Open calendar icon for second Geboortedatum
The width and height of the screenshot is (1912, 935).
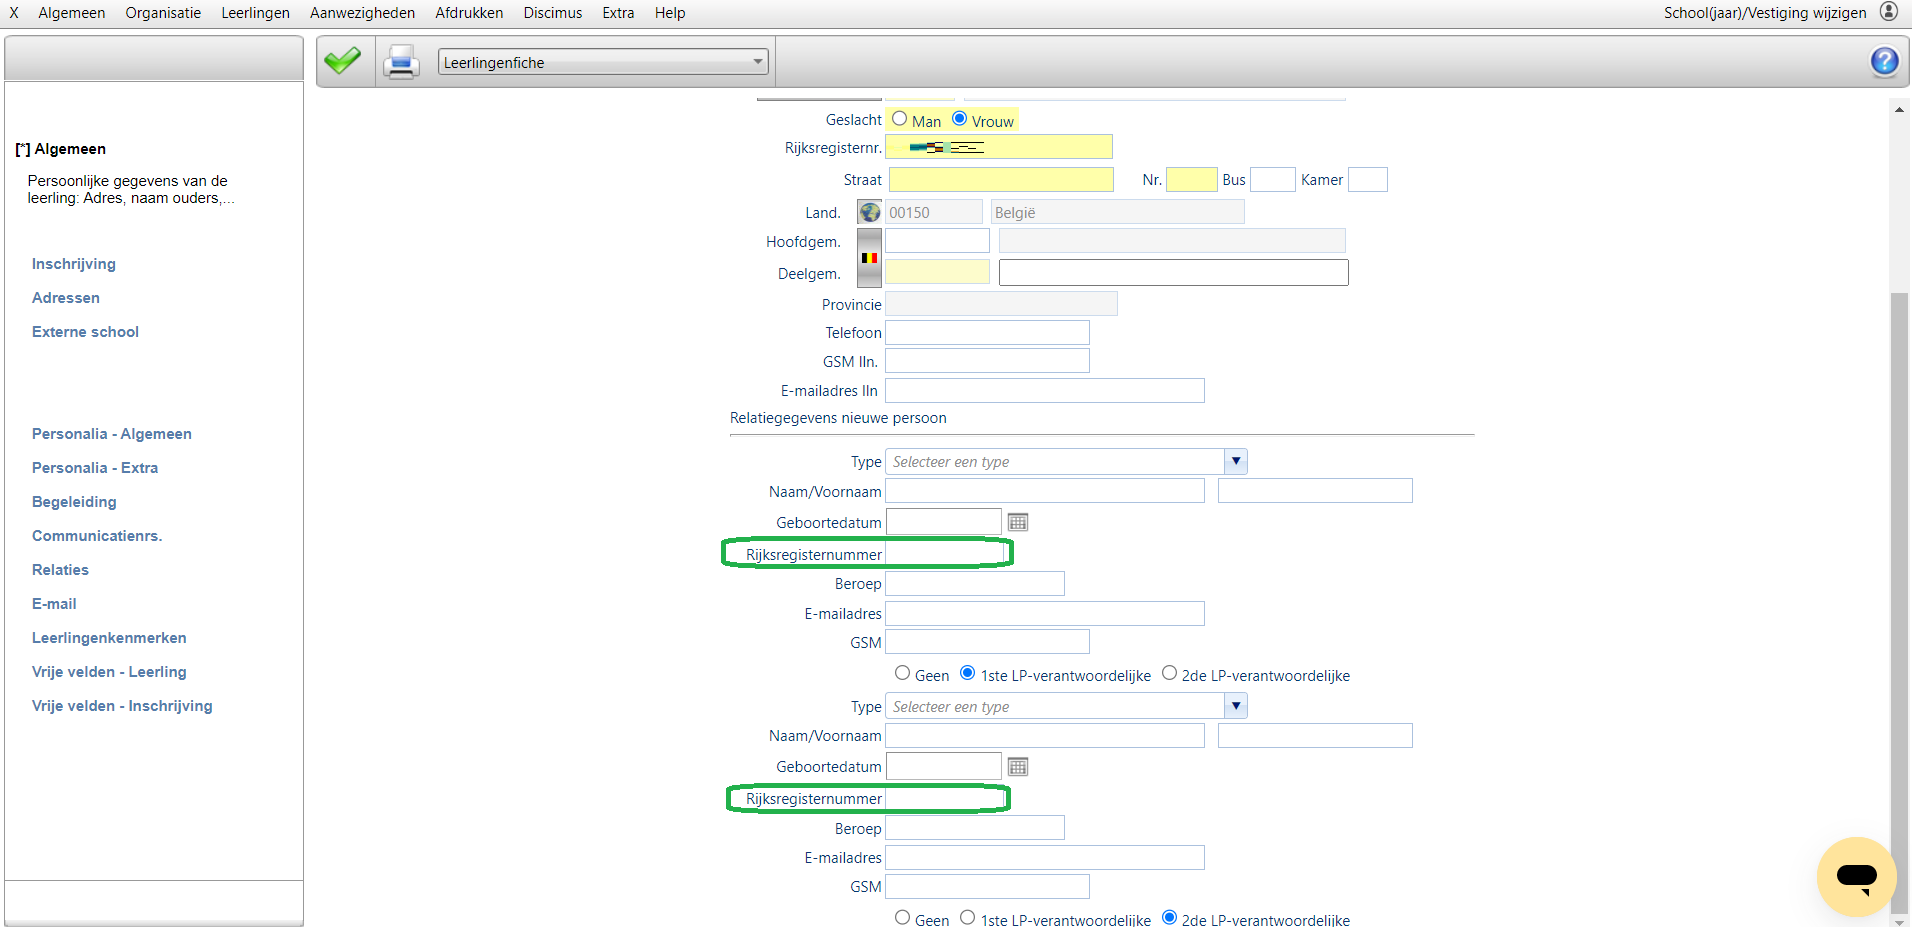pos(1018,767)
